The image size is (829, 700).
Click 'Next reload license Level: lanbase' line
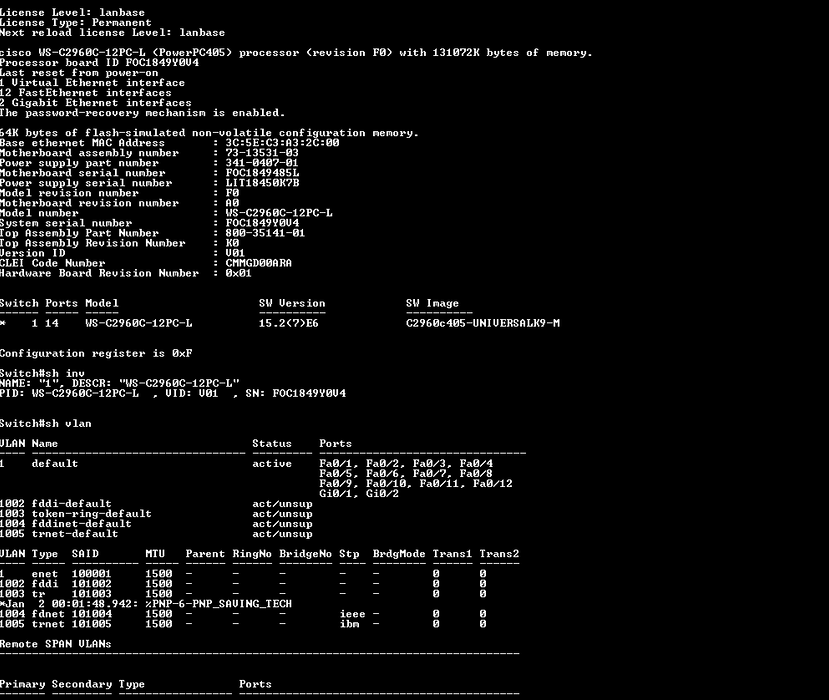(112, 33)
